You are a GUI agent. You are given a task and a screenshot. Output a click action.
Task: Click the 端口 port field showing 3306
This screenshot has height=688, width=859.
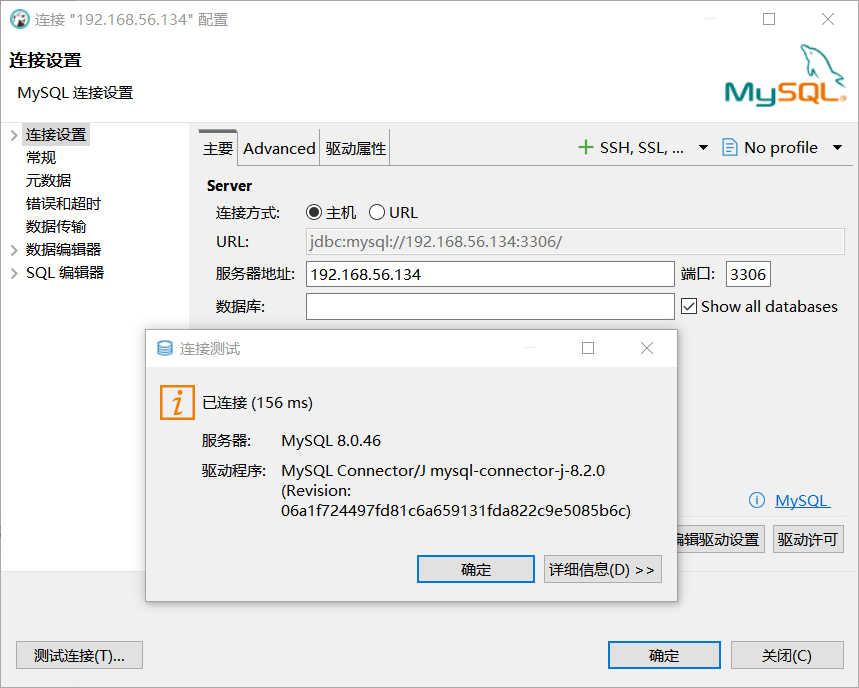coord(748,274)
